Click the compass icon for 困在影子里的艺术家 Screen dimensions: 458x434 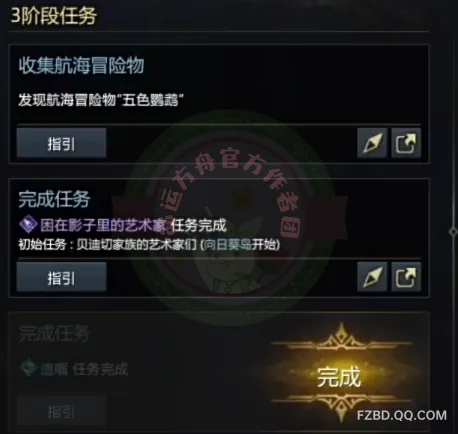point(372,277)
